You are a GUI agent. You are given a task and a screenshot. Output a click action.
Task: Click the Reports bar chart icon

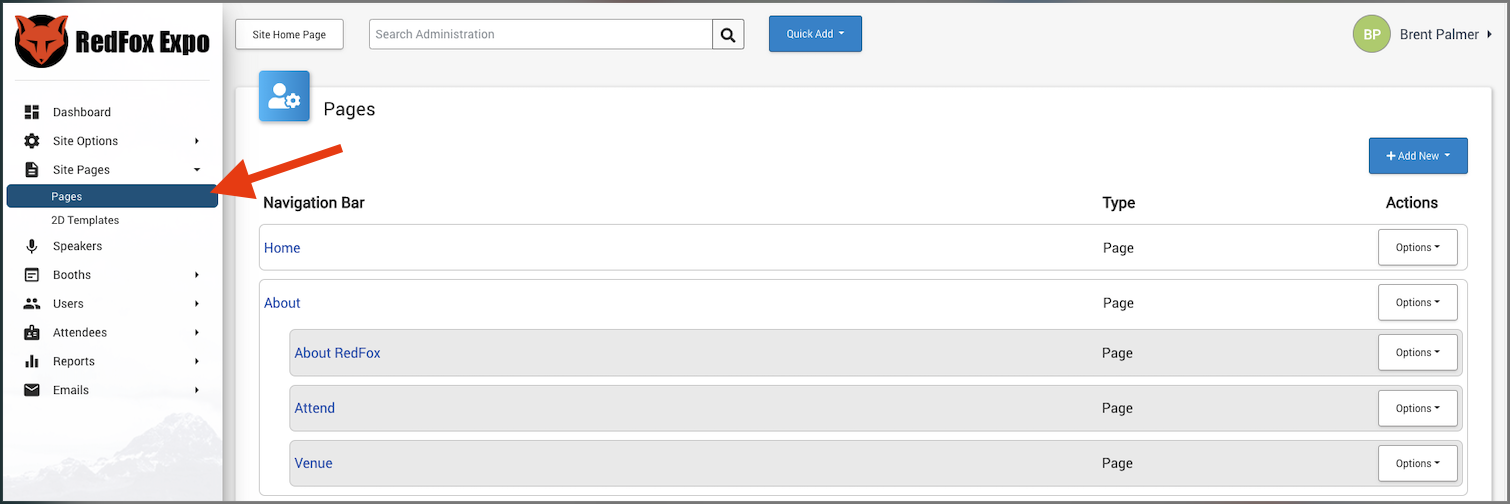click(32, 361)
